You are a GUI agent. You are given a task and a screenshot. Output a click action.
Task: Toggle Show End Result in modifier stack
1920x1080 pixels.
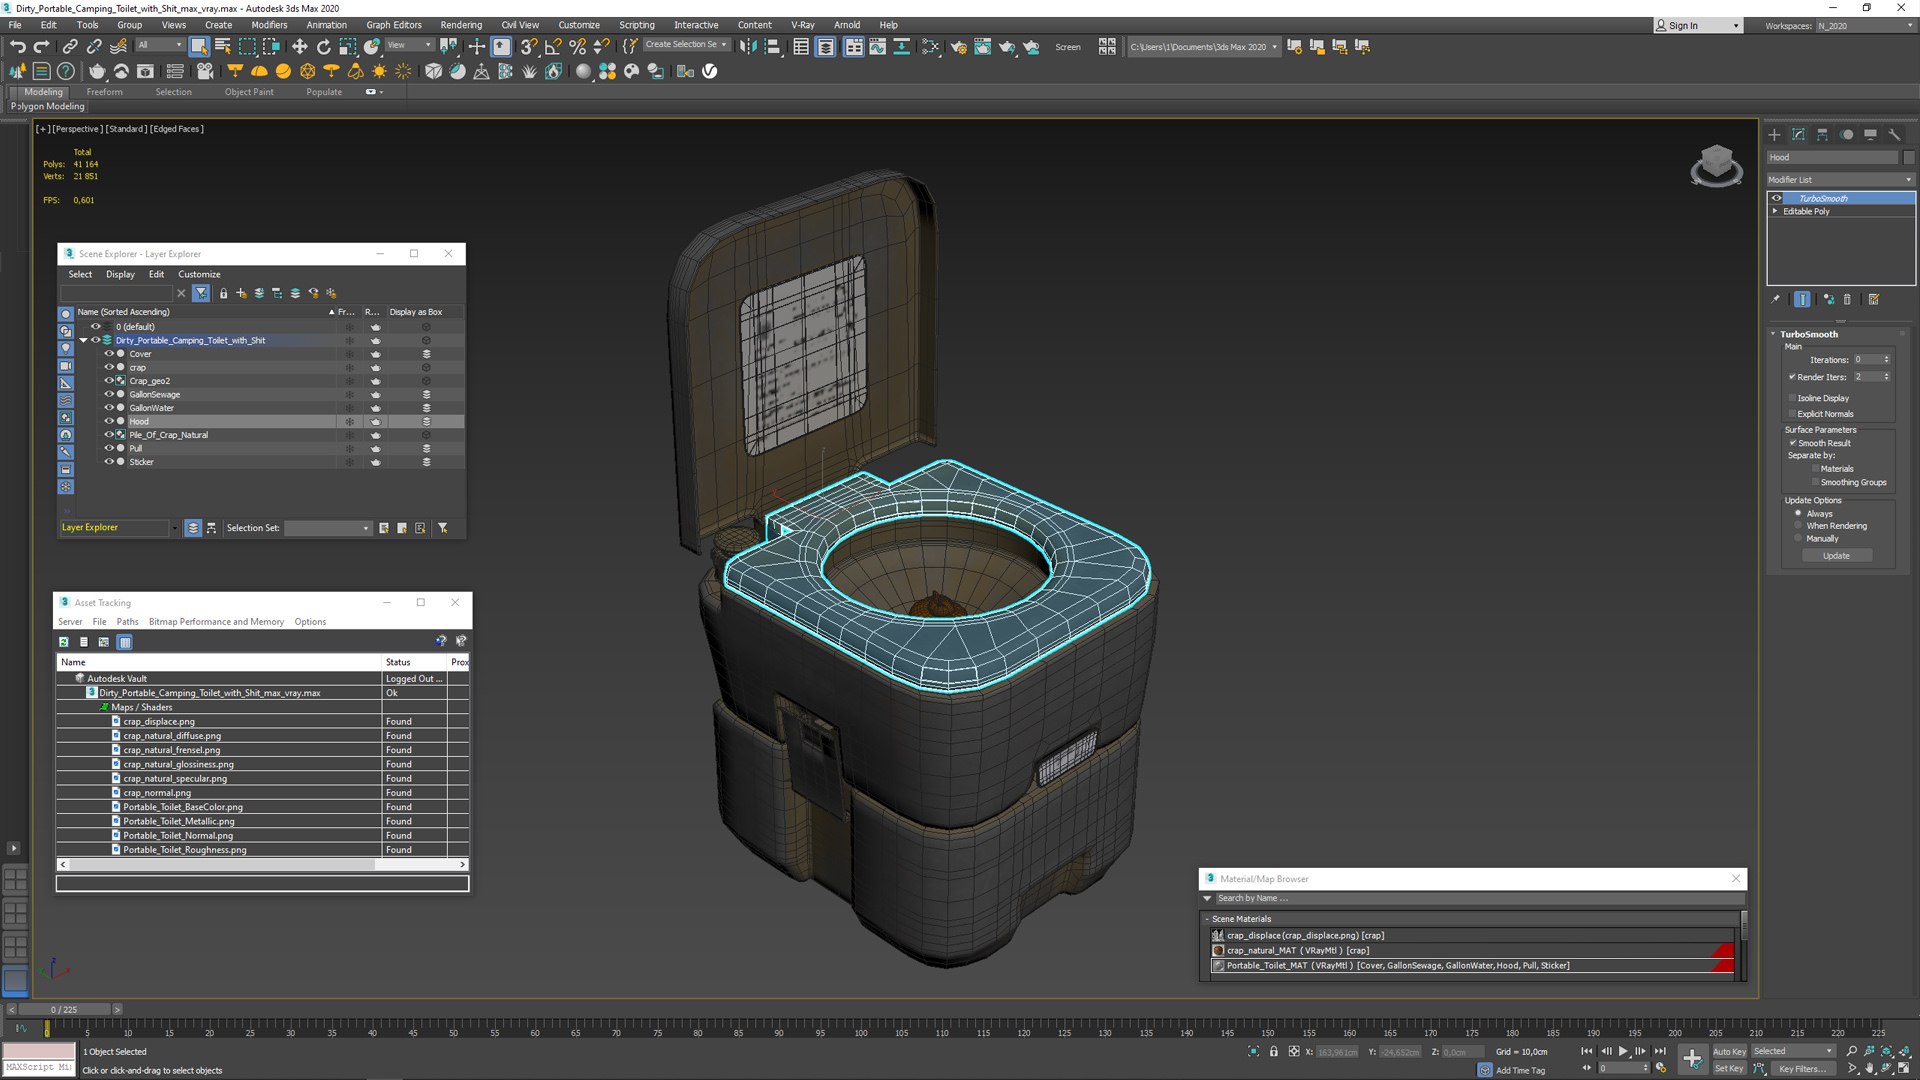(x=1802, y=299)
